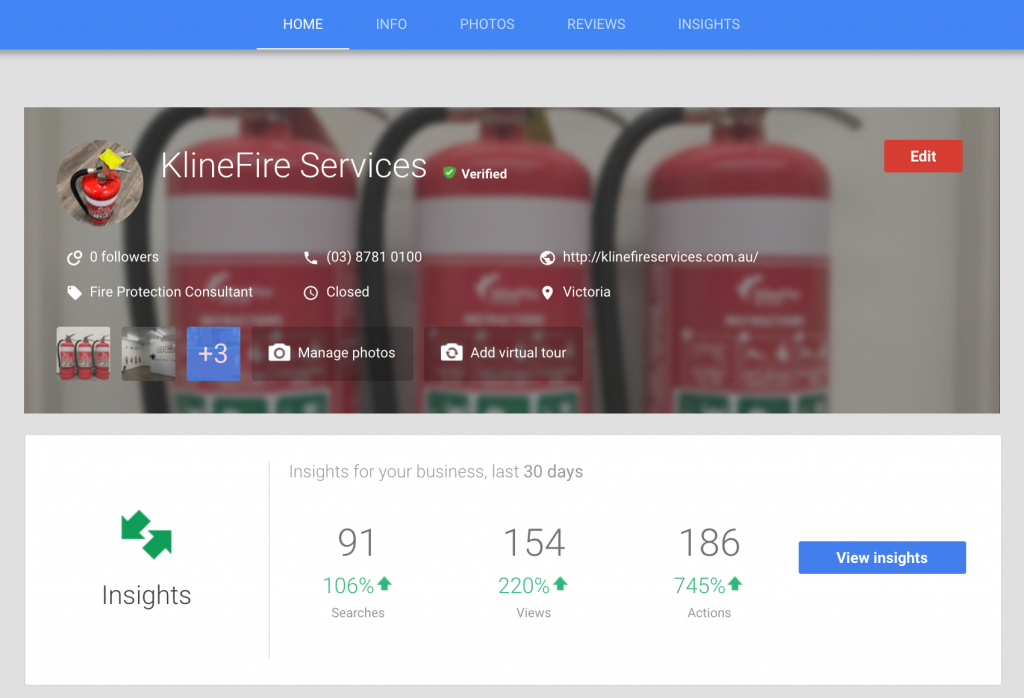The image size is (1024, 698).
Task: Click the green up arrow beside 220%
Action: 560,584
